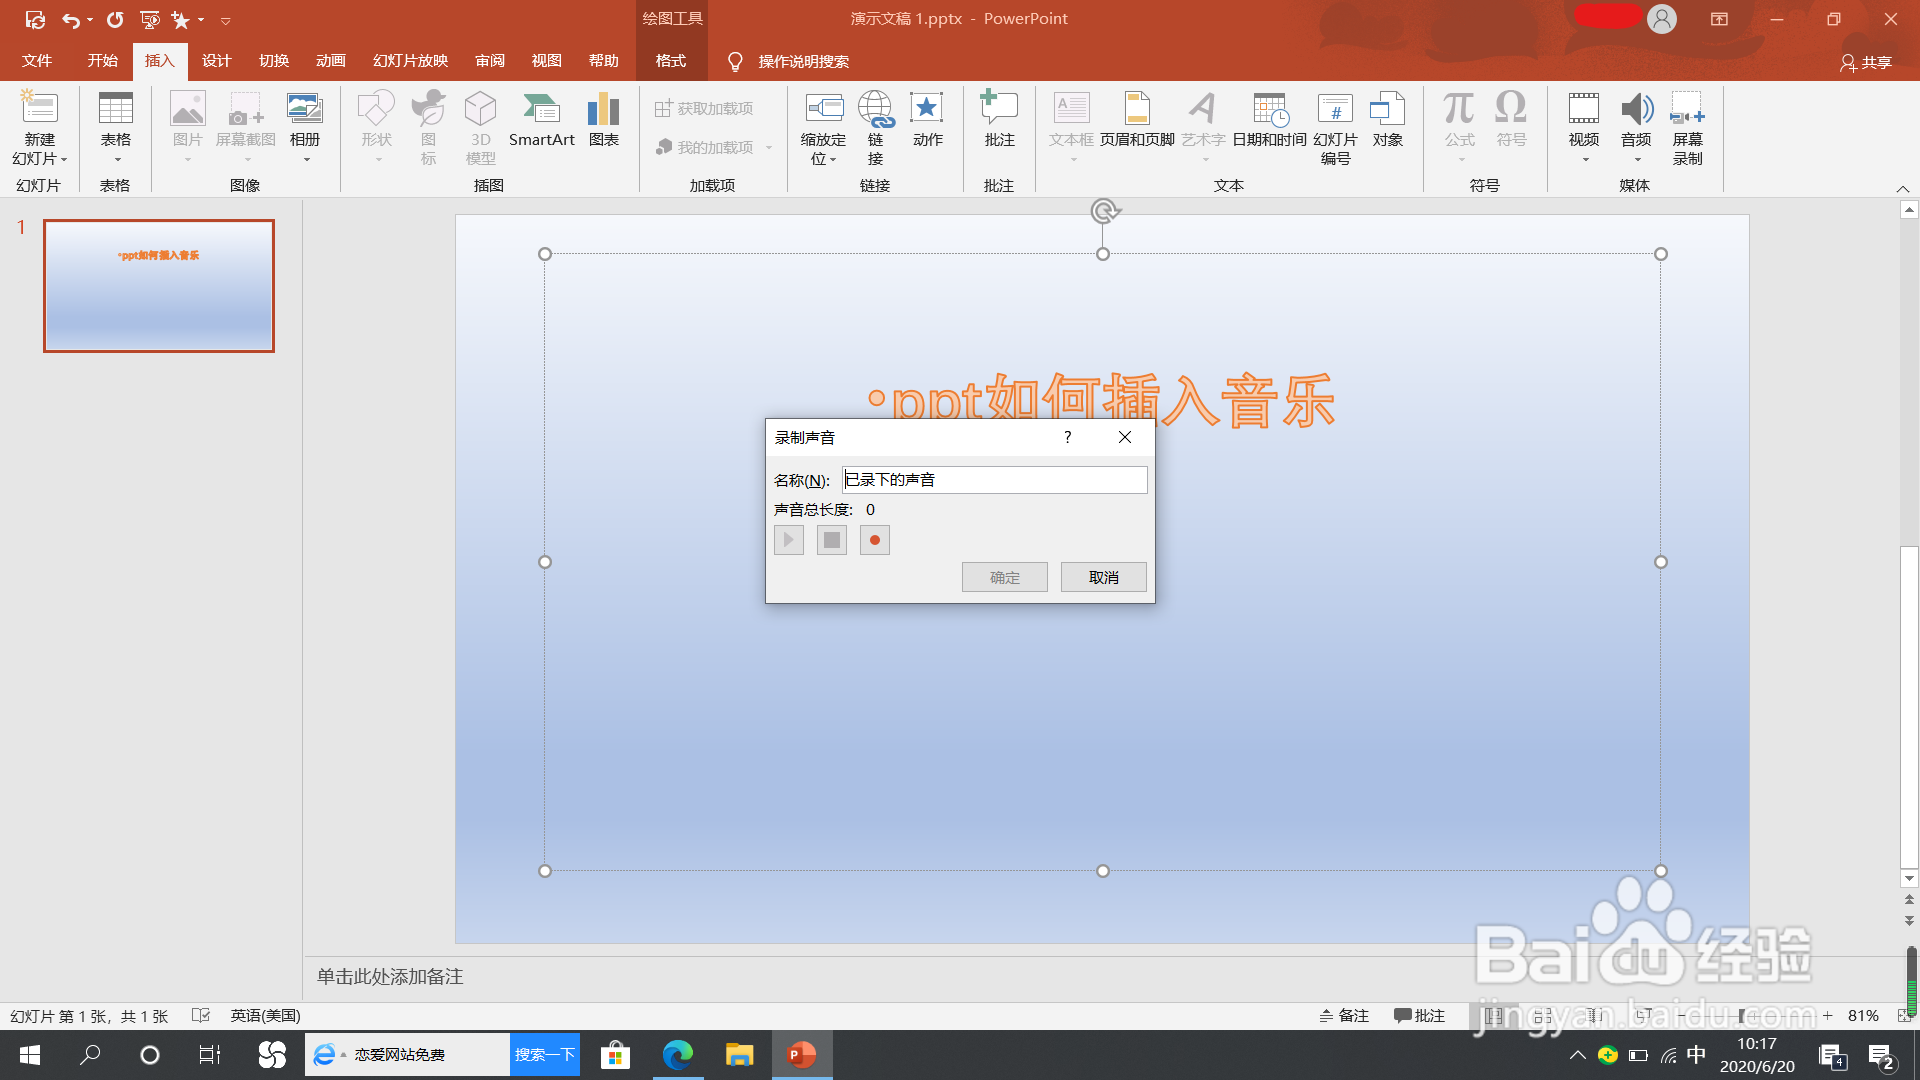Open the Photo Album tool
Viewport: 1920px width, 1080px height.
pos(304,120)
